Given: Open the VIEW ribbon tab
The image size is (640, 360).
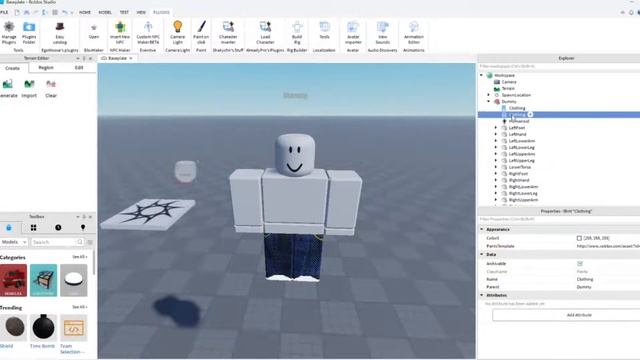Looking at the screenshot, I should pyautogui.click(x=141, y=12).
